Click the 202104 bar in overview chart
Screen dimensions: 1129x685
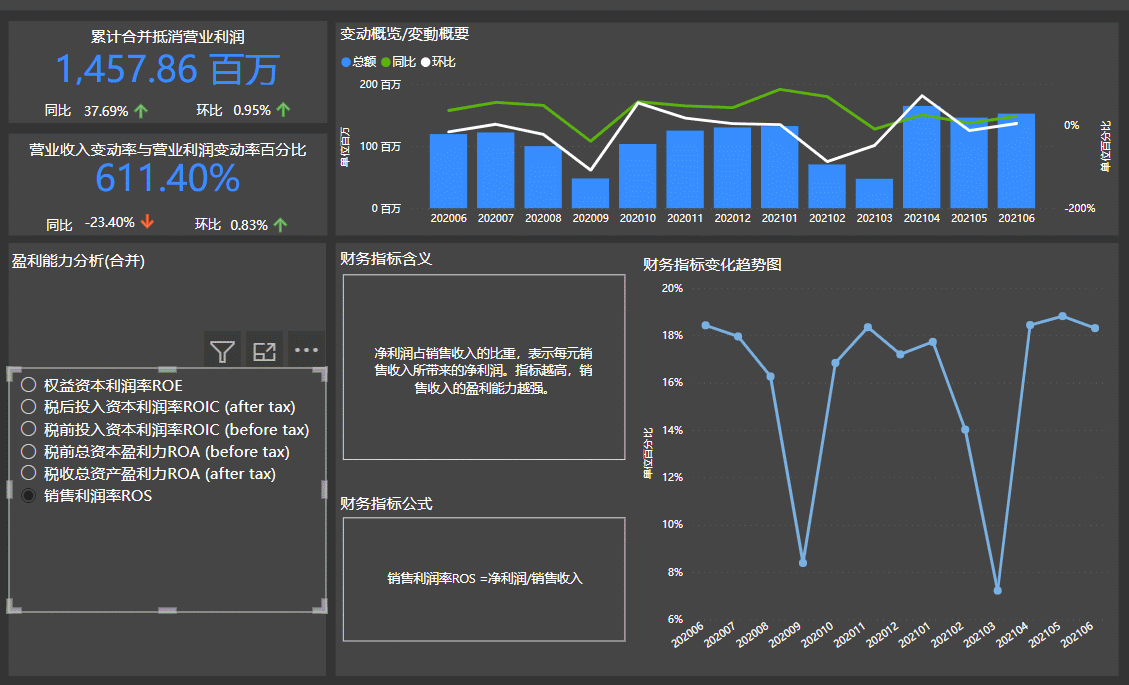[x=922, y=157]
